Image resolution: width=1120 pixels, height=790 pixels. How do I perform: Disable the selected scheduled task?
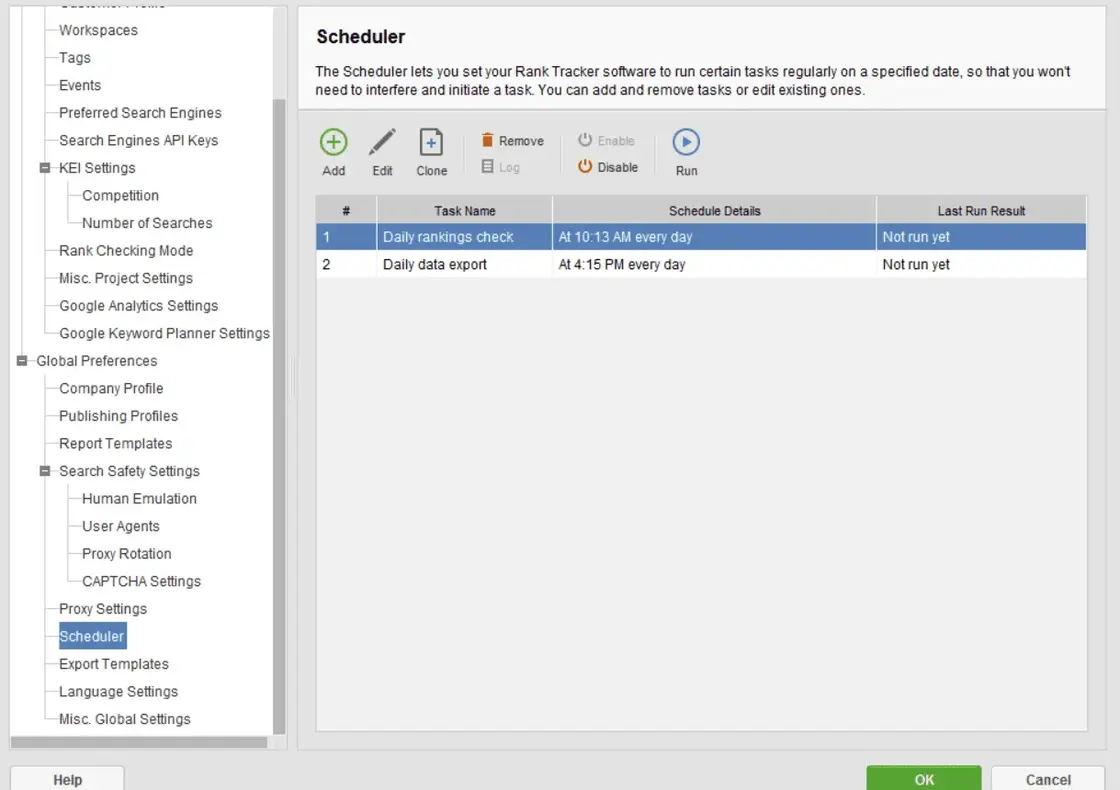608,167
